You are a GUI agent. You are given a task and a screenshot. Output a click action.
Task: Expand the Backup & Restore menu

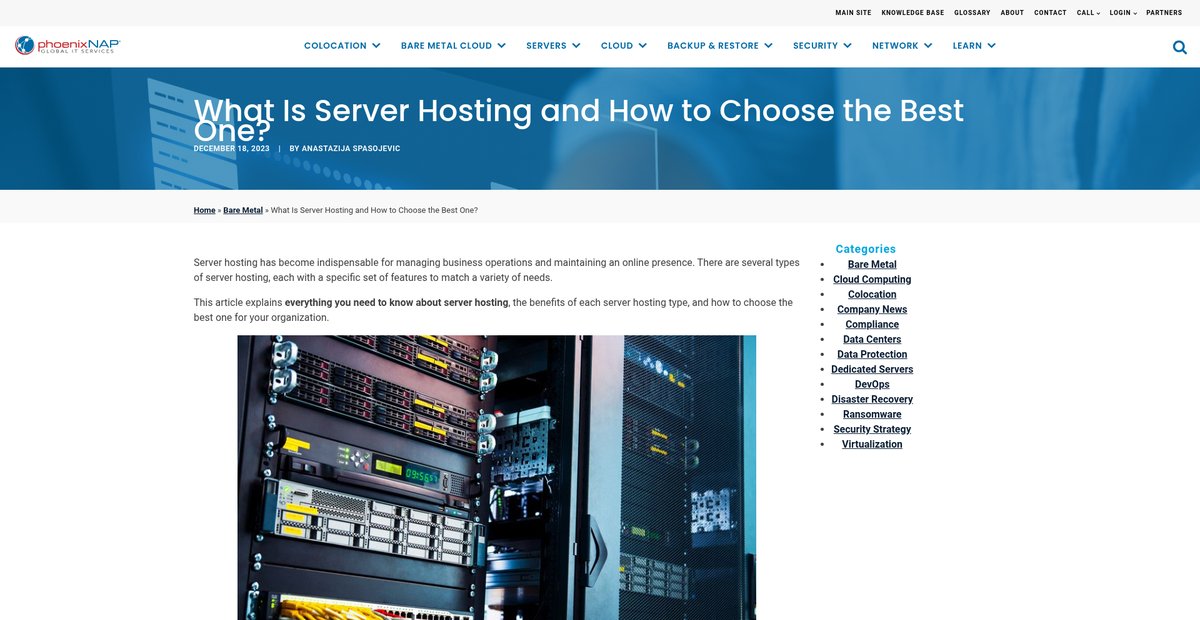tap(720, 46)
